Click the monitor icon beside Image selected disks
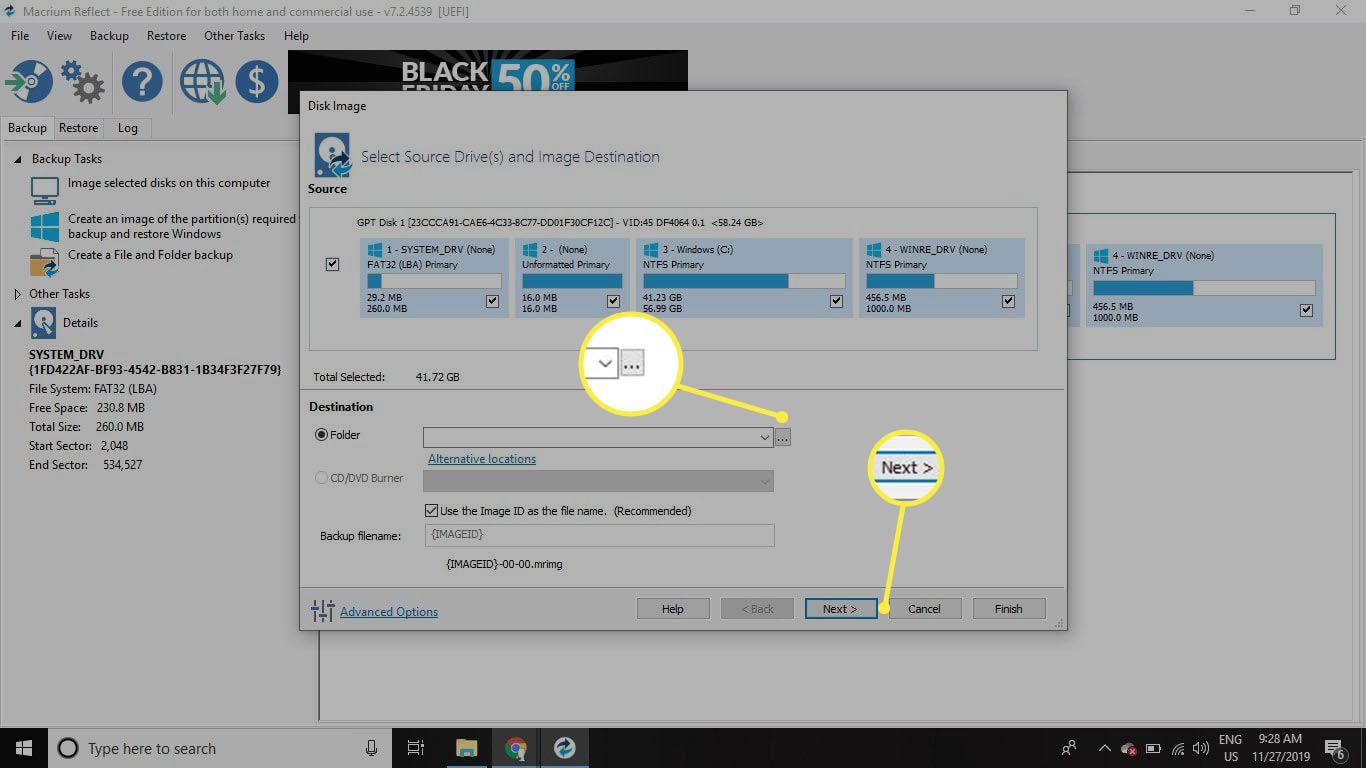Screen dimensions: 1366x768 [45, 190]
